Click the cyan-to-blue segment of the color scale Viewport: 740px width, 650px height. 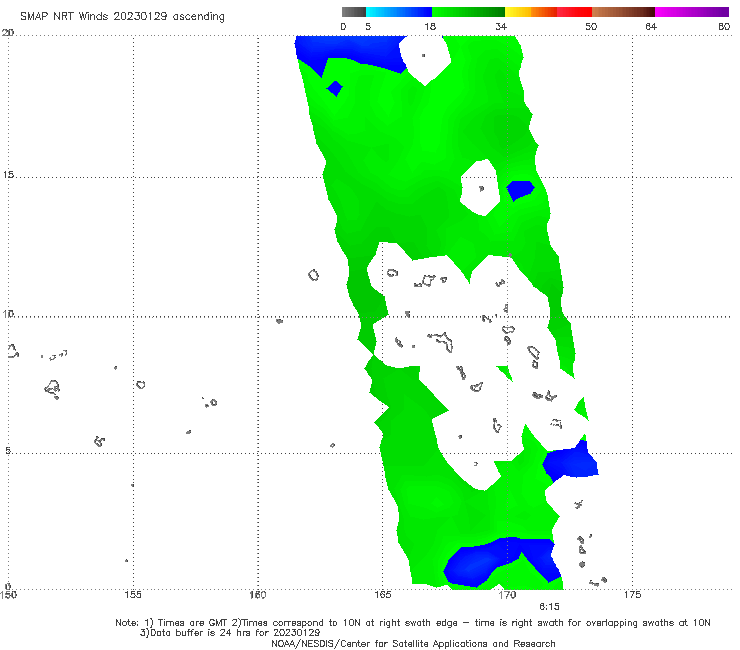[399, 12]
